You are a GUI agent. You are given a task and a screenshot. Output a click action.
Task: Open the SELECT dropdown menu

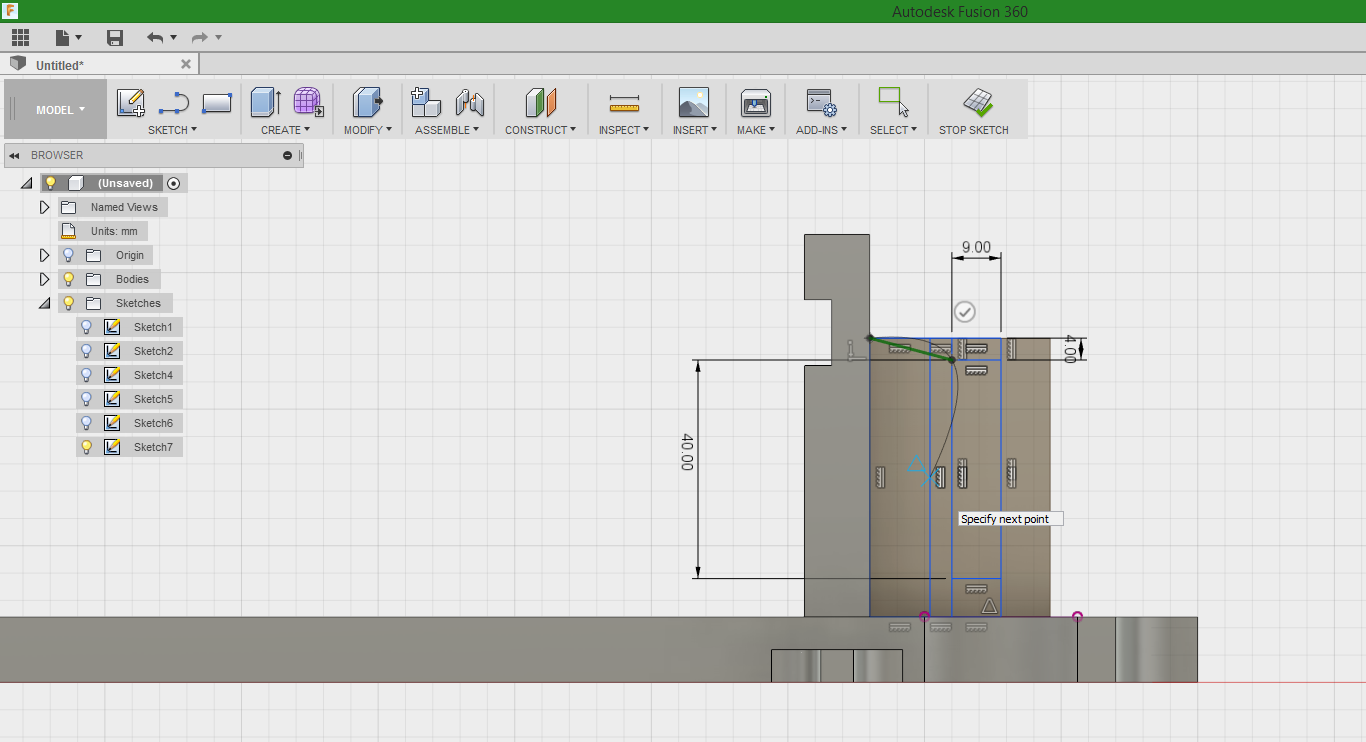[893, 130]
